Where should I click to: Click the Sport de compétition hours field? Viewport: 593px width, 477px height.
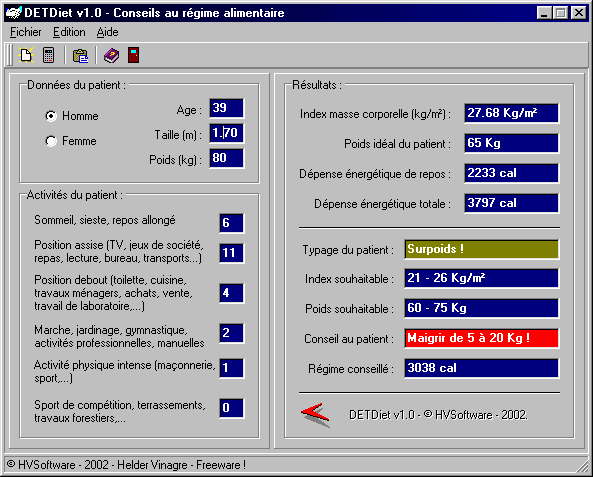click(x=231, y=408)
